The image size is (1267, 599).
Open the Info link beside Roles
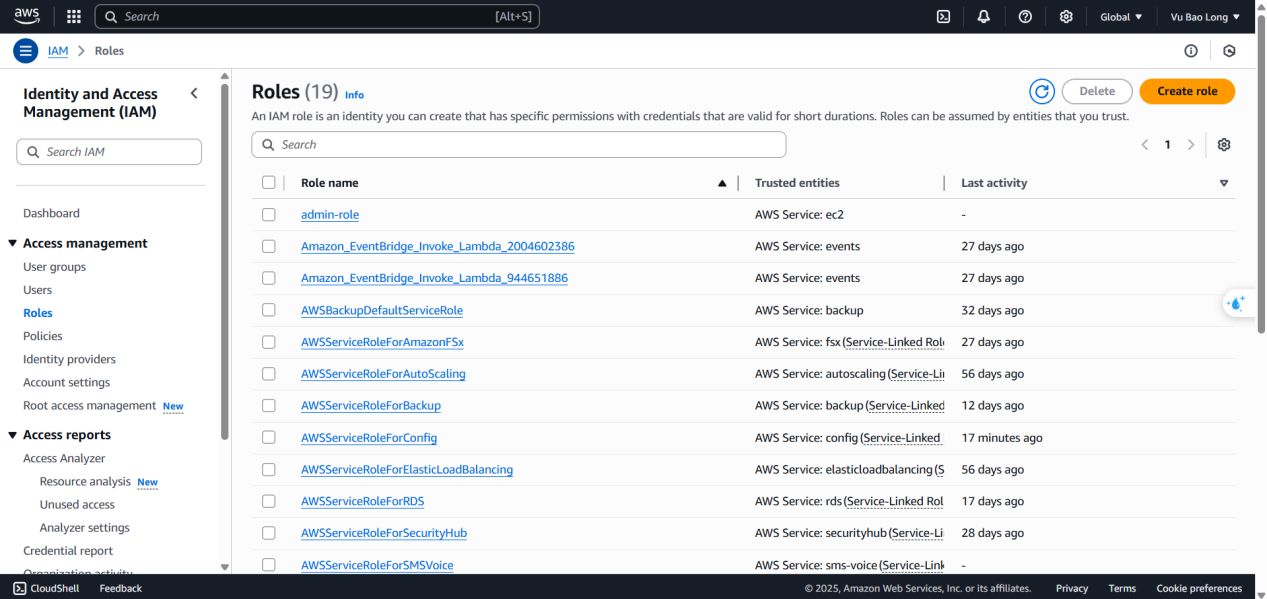pos(354,95)
